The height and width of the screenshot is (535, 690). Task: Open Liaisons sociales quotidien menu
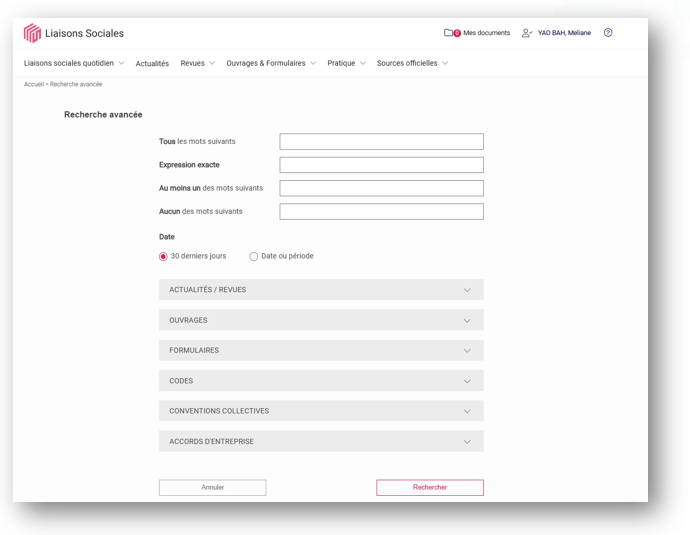point(74,63)
